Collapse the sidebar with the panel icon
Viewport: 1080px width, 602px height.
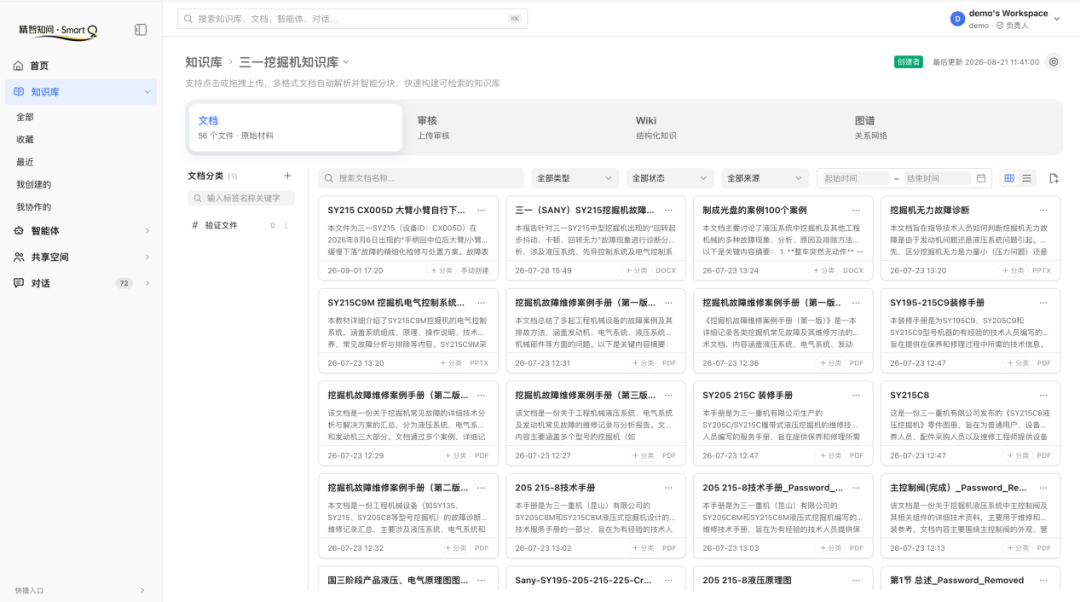tap(141, 30)
